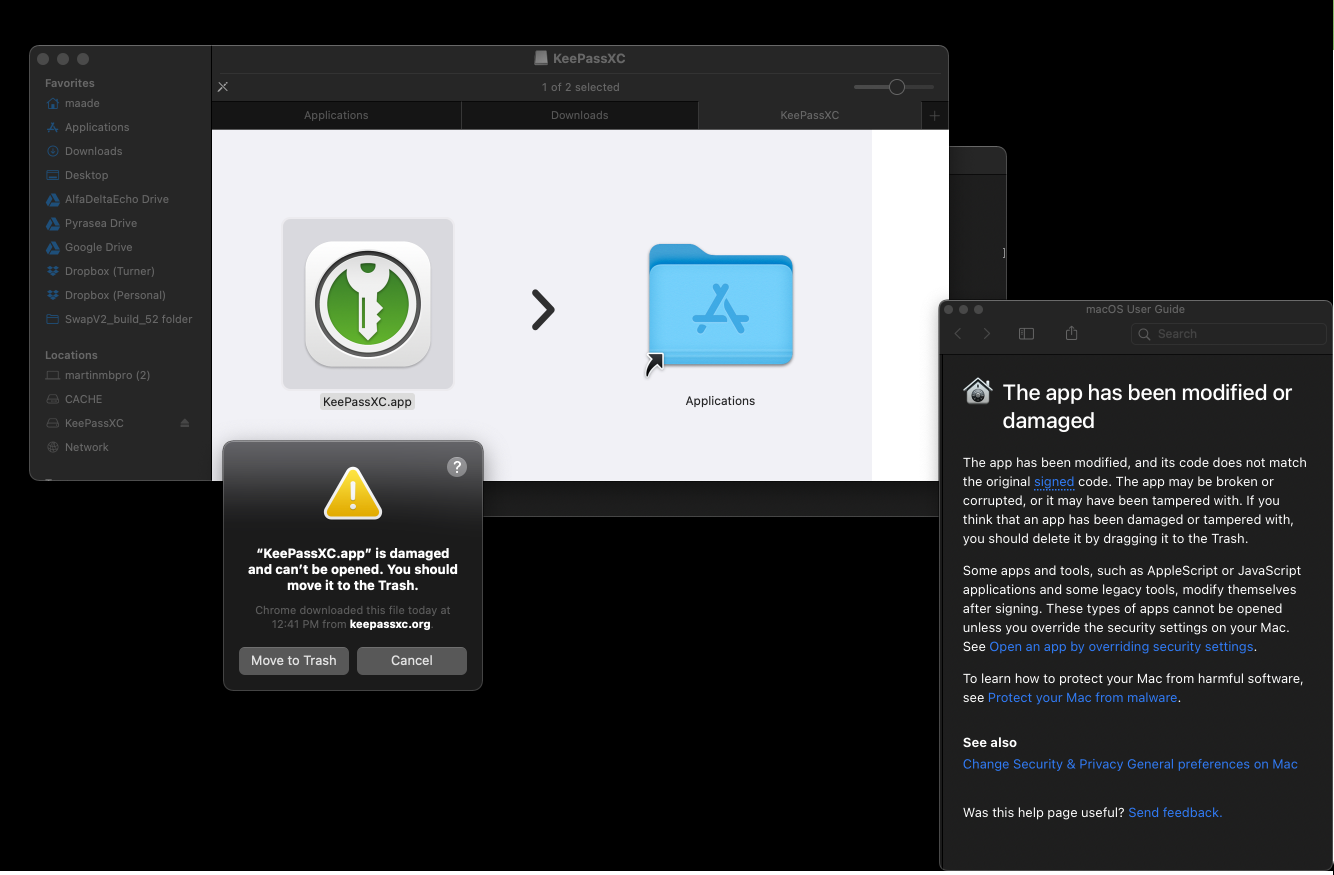Open the Protect your Mac from malware link

pyautogui.click(x=1082, y=697)
